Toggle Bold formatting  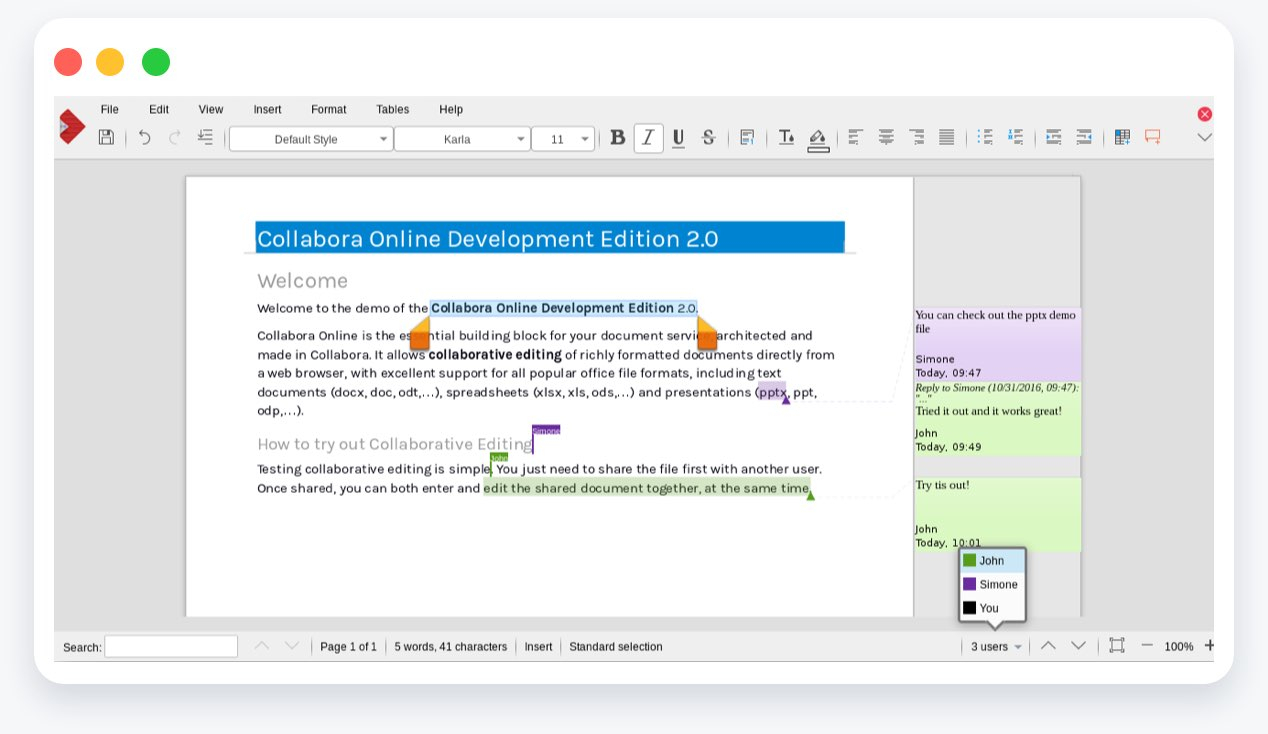pos(618,138)
